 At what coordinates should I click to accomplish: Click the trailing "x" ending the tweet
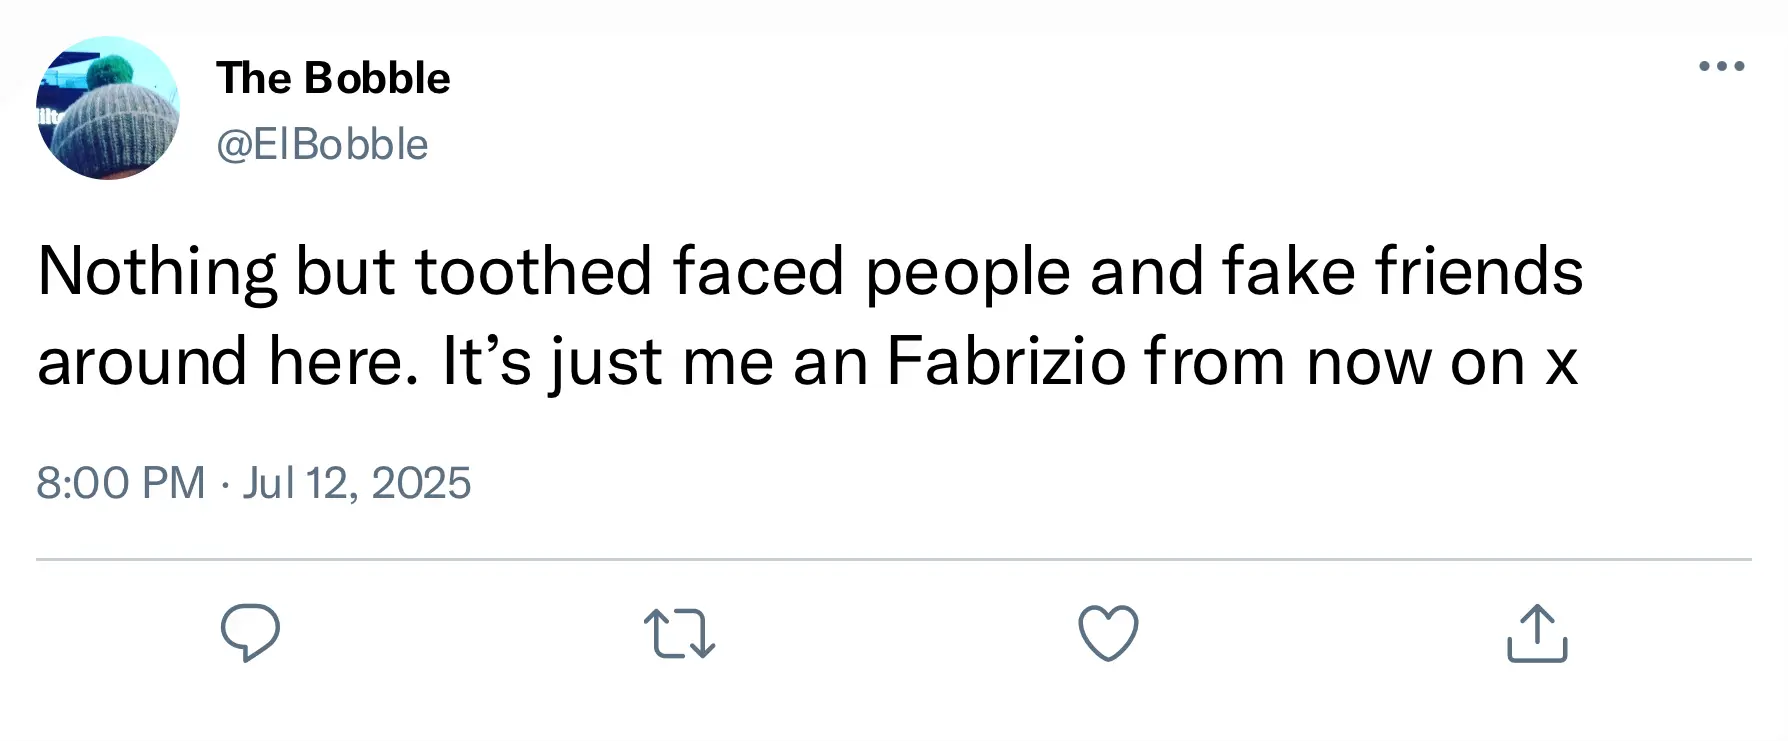point(1561,362)
